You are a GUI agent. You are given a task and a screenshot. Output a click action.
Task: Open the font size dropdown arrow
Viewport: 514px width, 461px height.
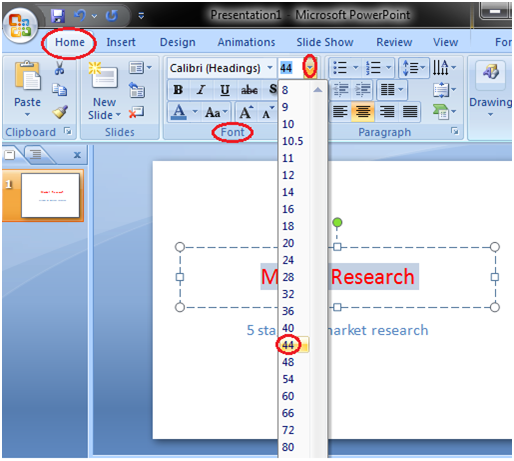click(310, 68)
